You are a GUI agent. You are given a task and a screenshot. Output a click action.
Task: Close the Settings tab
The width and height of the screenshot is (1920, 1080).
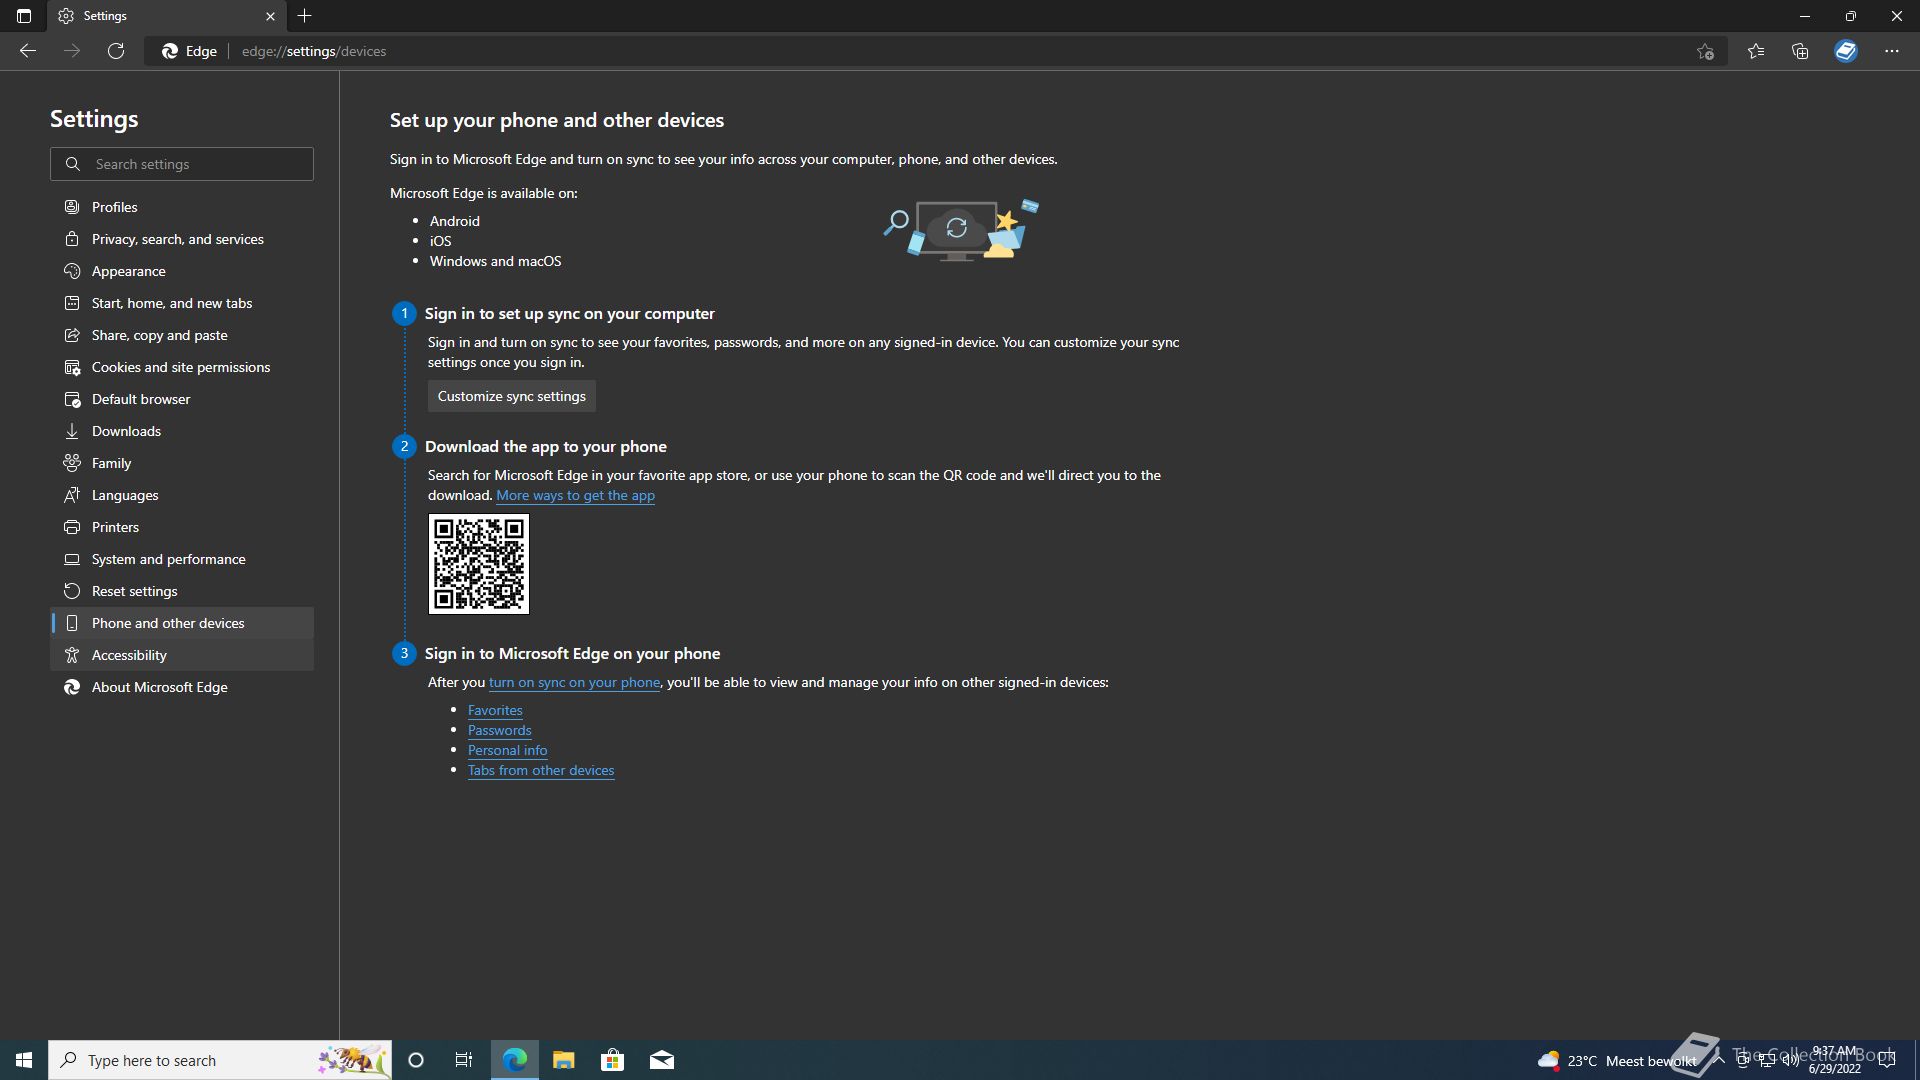(270, 16)
